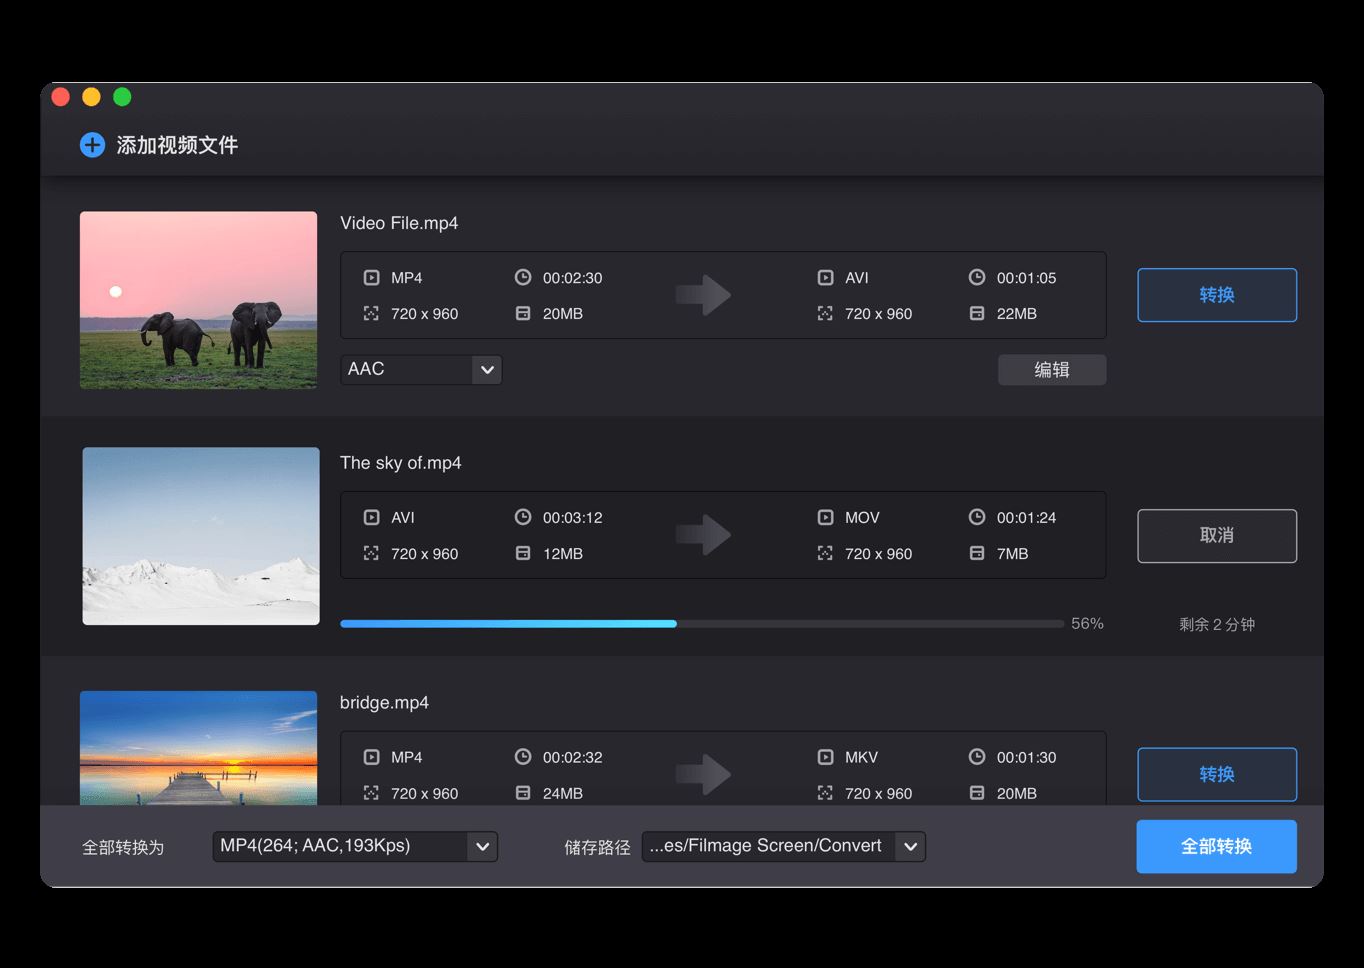Open the AAC audio dropdown

(421, 369)
